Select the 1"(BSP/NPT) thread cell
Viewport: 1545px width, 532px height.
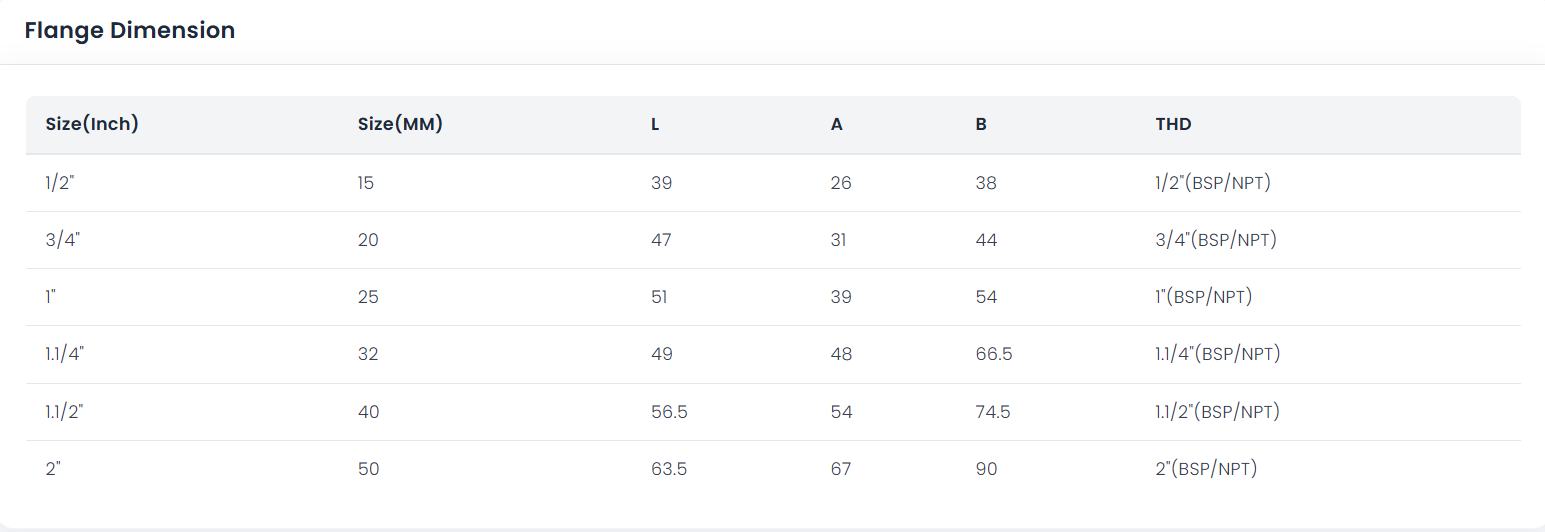[1204, 297]
